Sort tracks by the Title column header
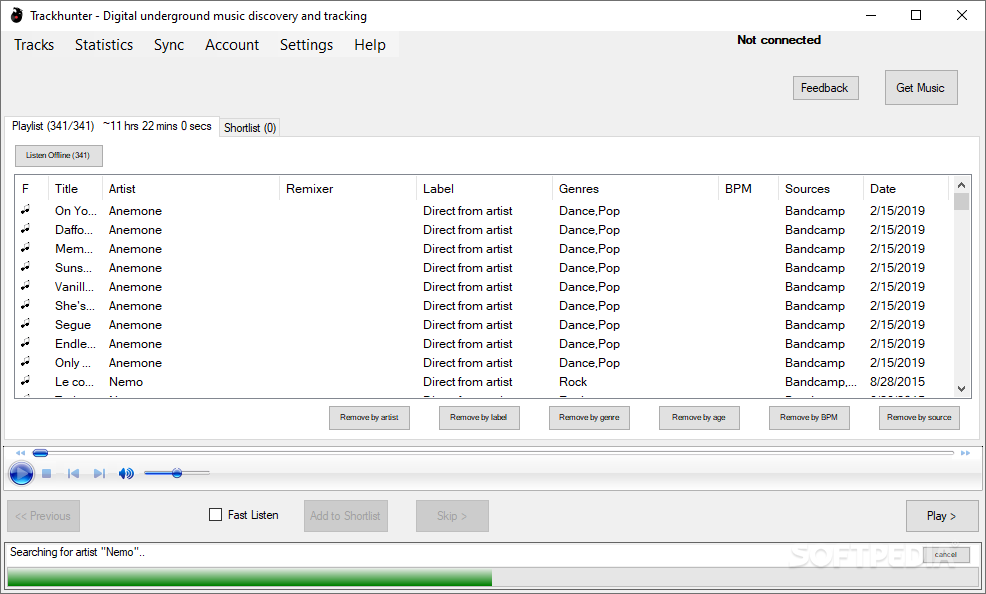Viewport: 986px width, 594px height. click(75, 189)
